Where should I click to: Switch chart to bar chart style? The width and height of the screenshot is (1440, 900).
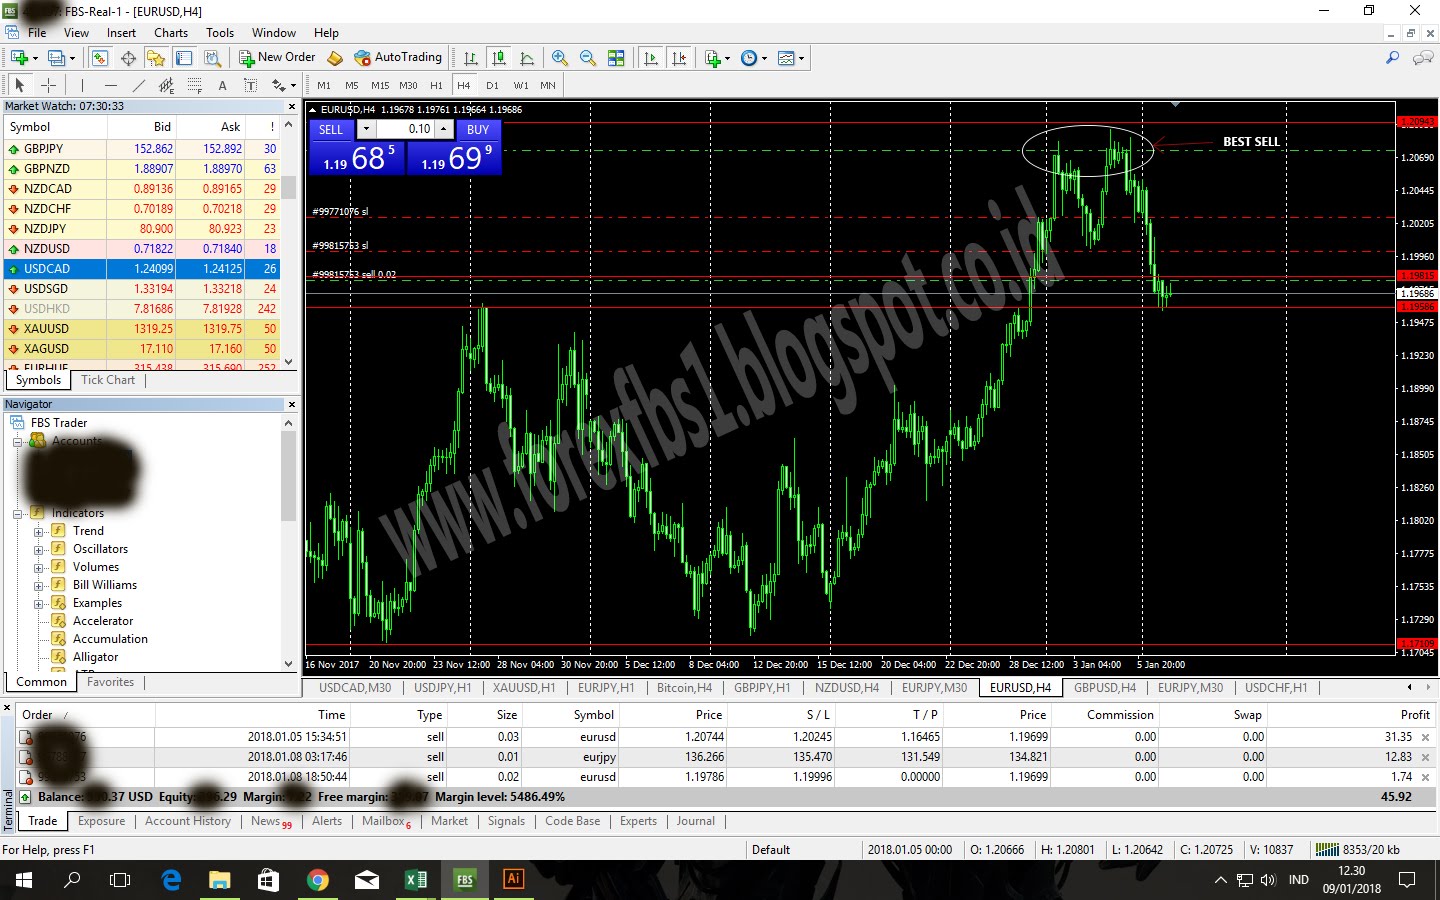(470, 58)
